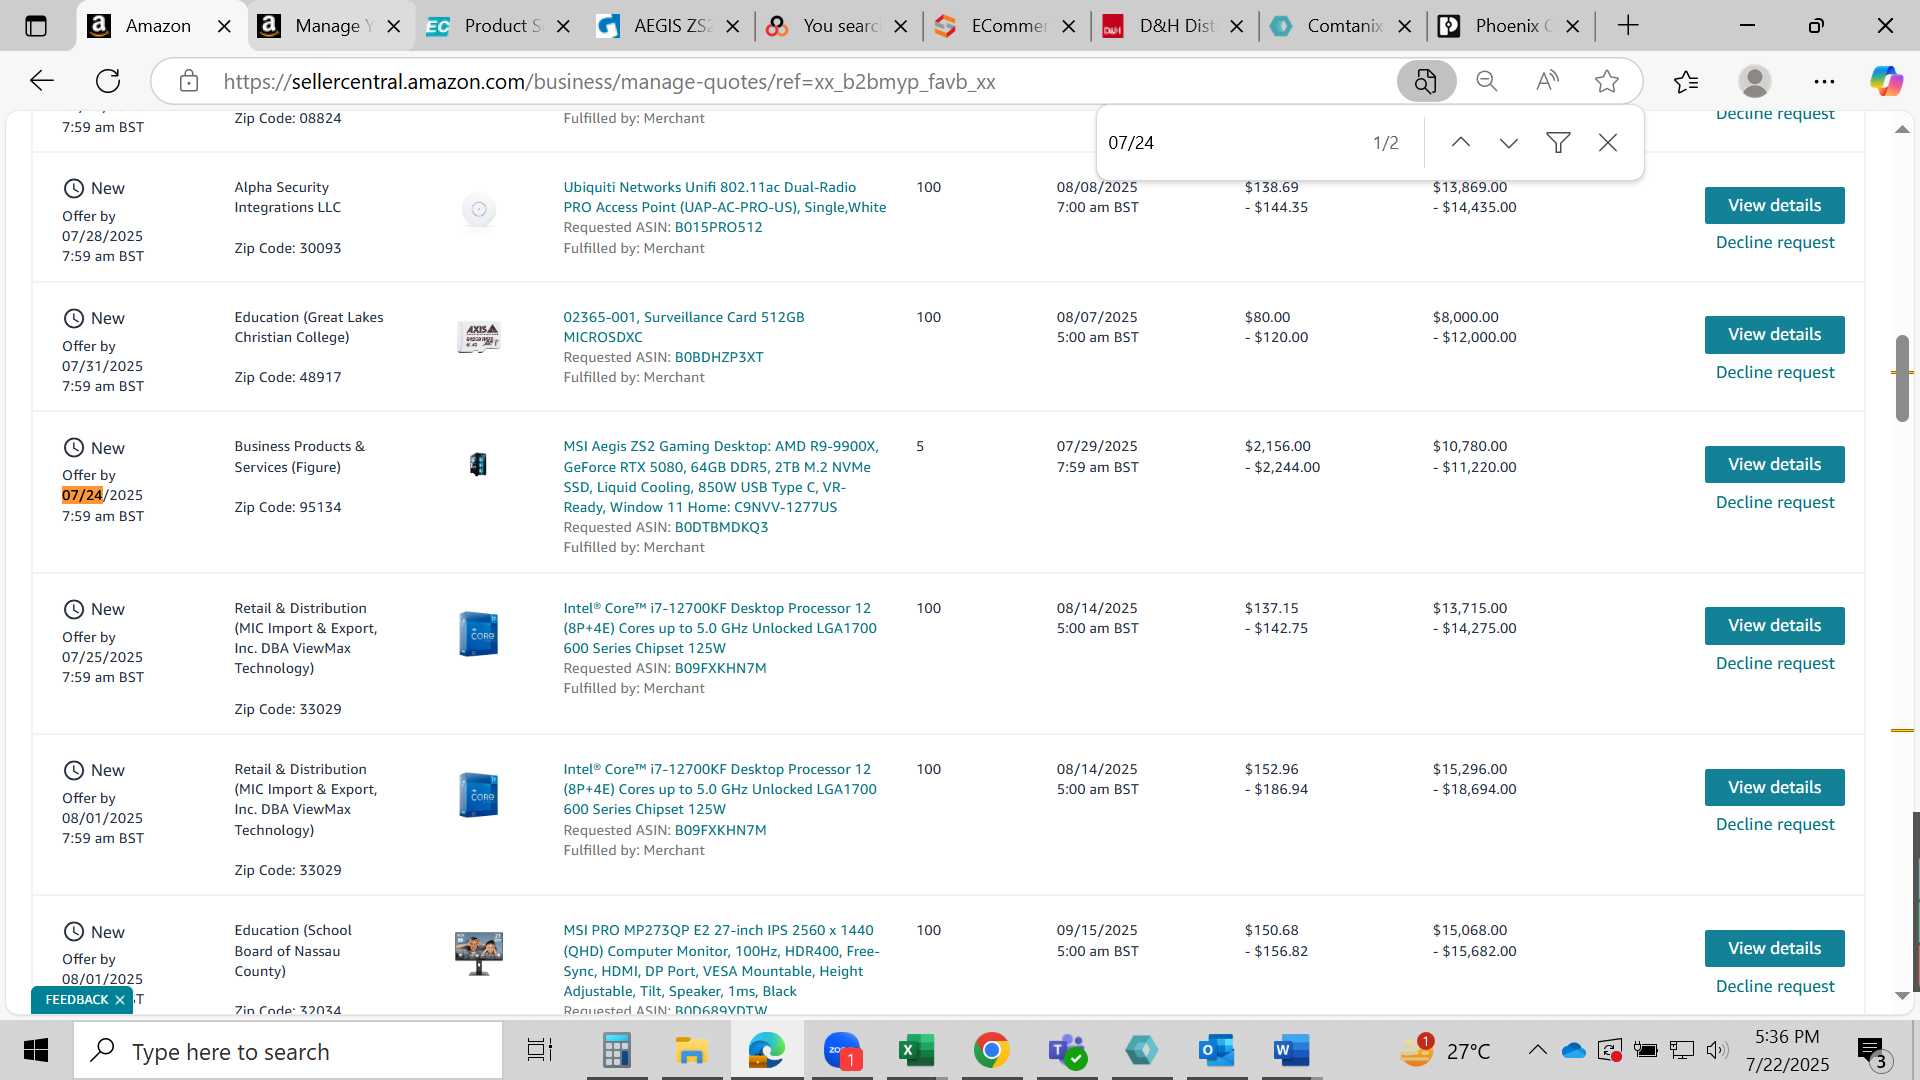The height and width of the screenshot is (1080, 1920).
Task: Open the Windows Start menu
Action: [x=36, y=1051]
